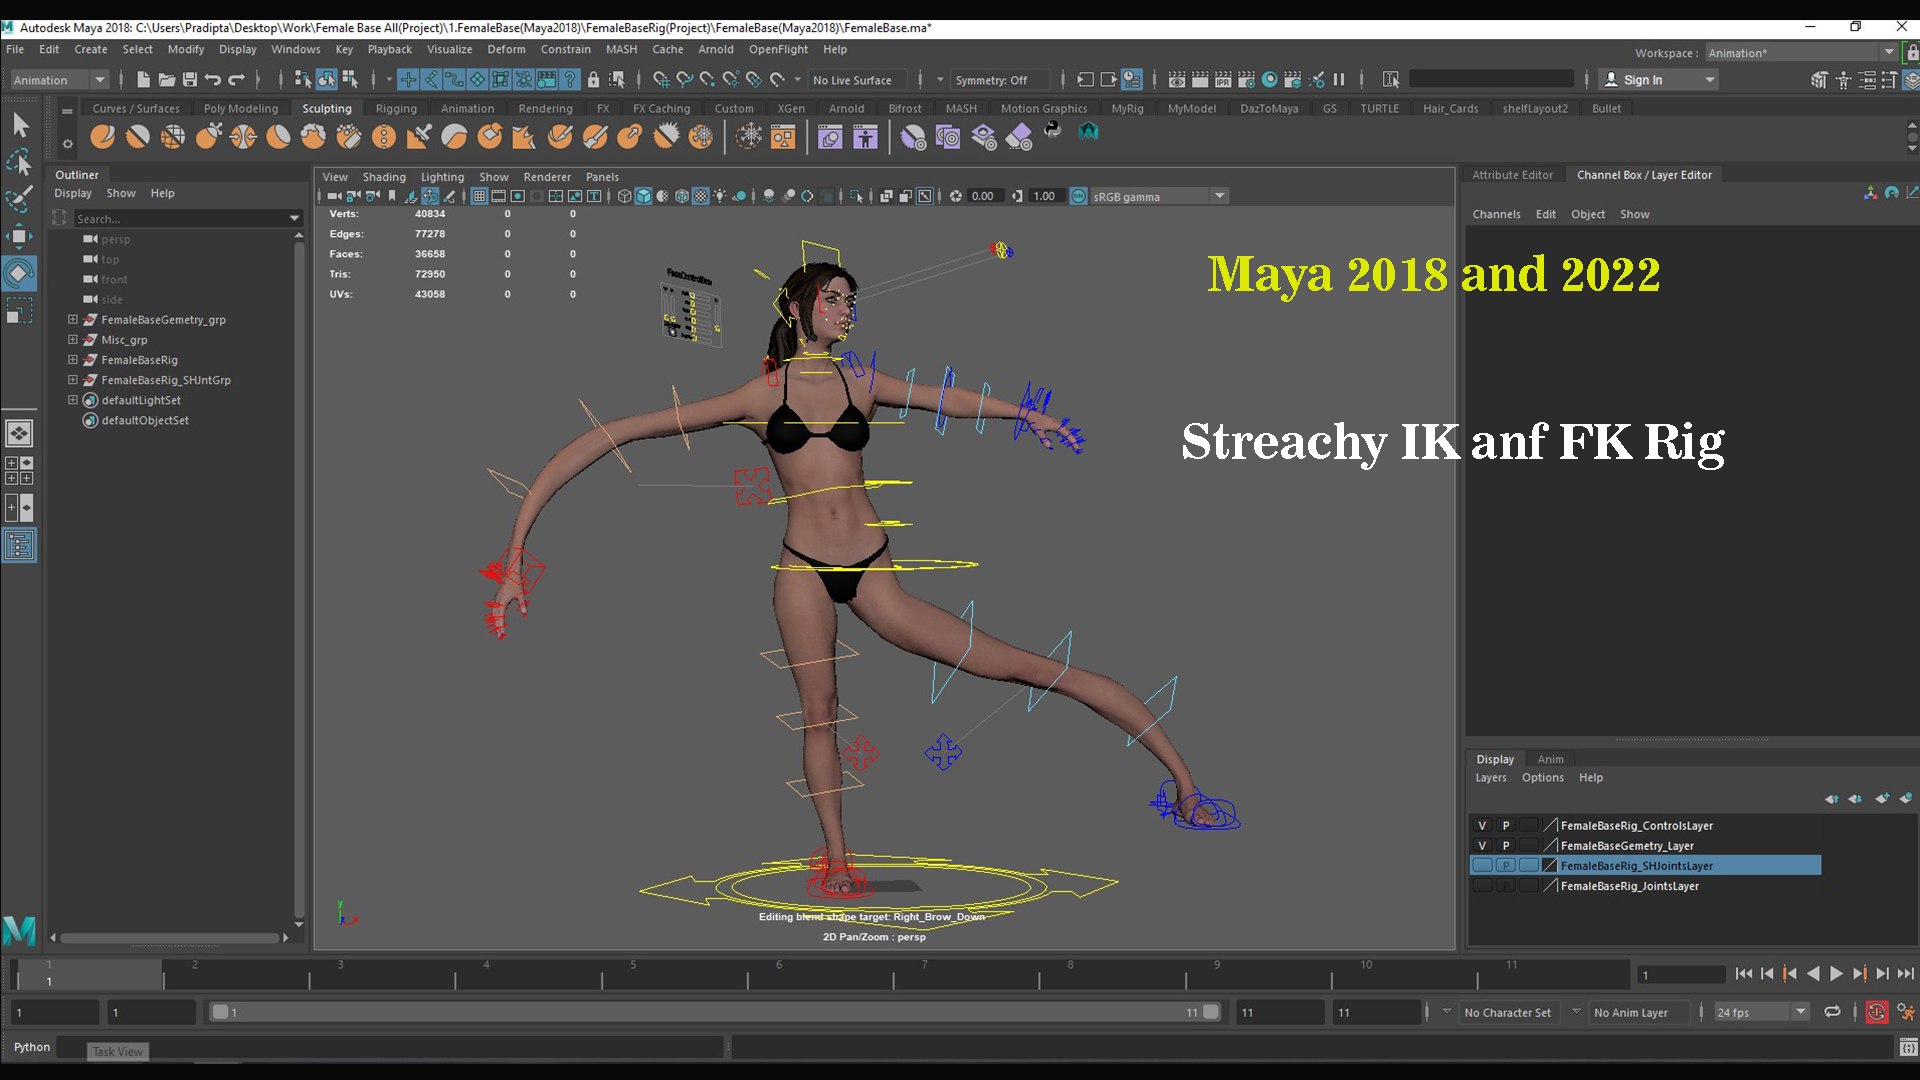This screenshot has width=1920, height=1080.
Task: Click the Undo arrow icon
Action: (213, 80)
